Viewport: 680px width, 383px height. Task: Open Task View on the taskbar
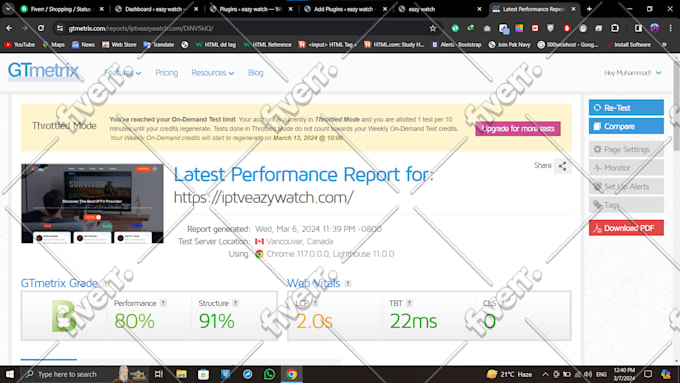(x=159, y=374)
